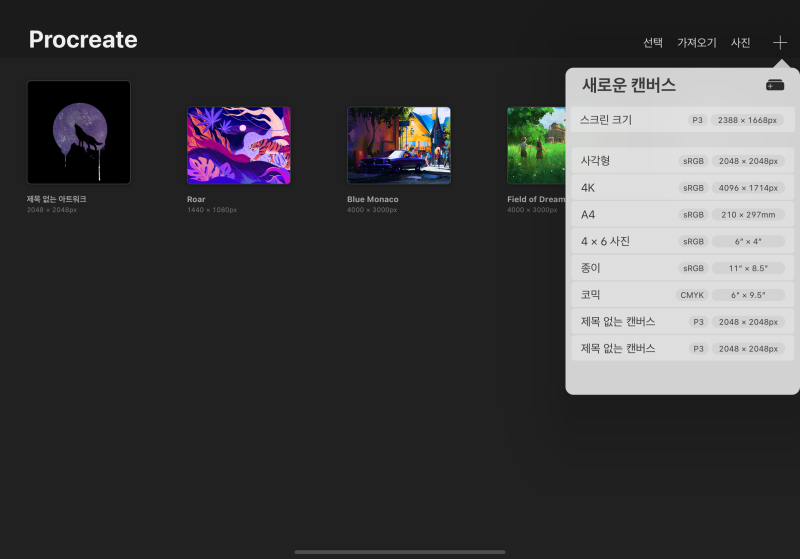
Task: Tap the home indicator bar
Action: 400,552
